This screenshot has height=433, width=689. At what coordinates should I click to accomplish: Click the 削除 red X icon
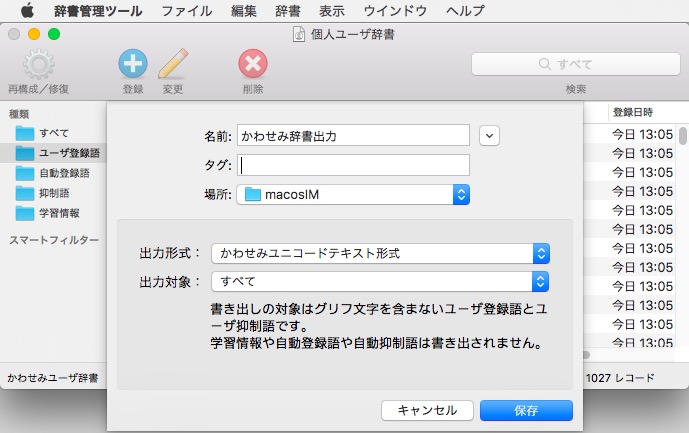coord(253,64)
